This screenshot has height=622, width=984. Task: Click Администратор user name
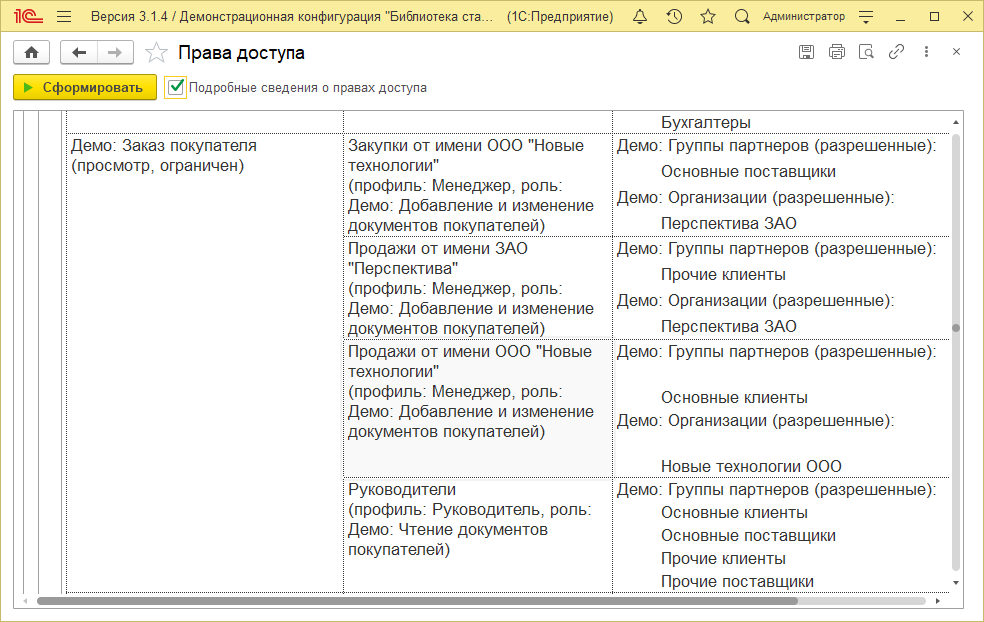tap(804, 17)
